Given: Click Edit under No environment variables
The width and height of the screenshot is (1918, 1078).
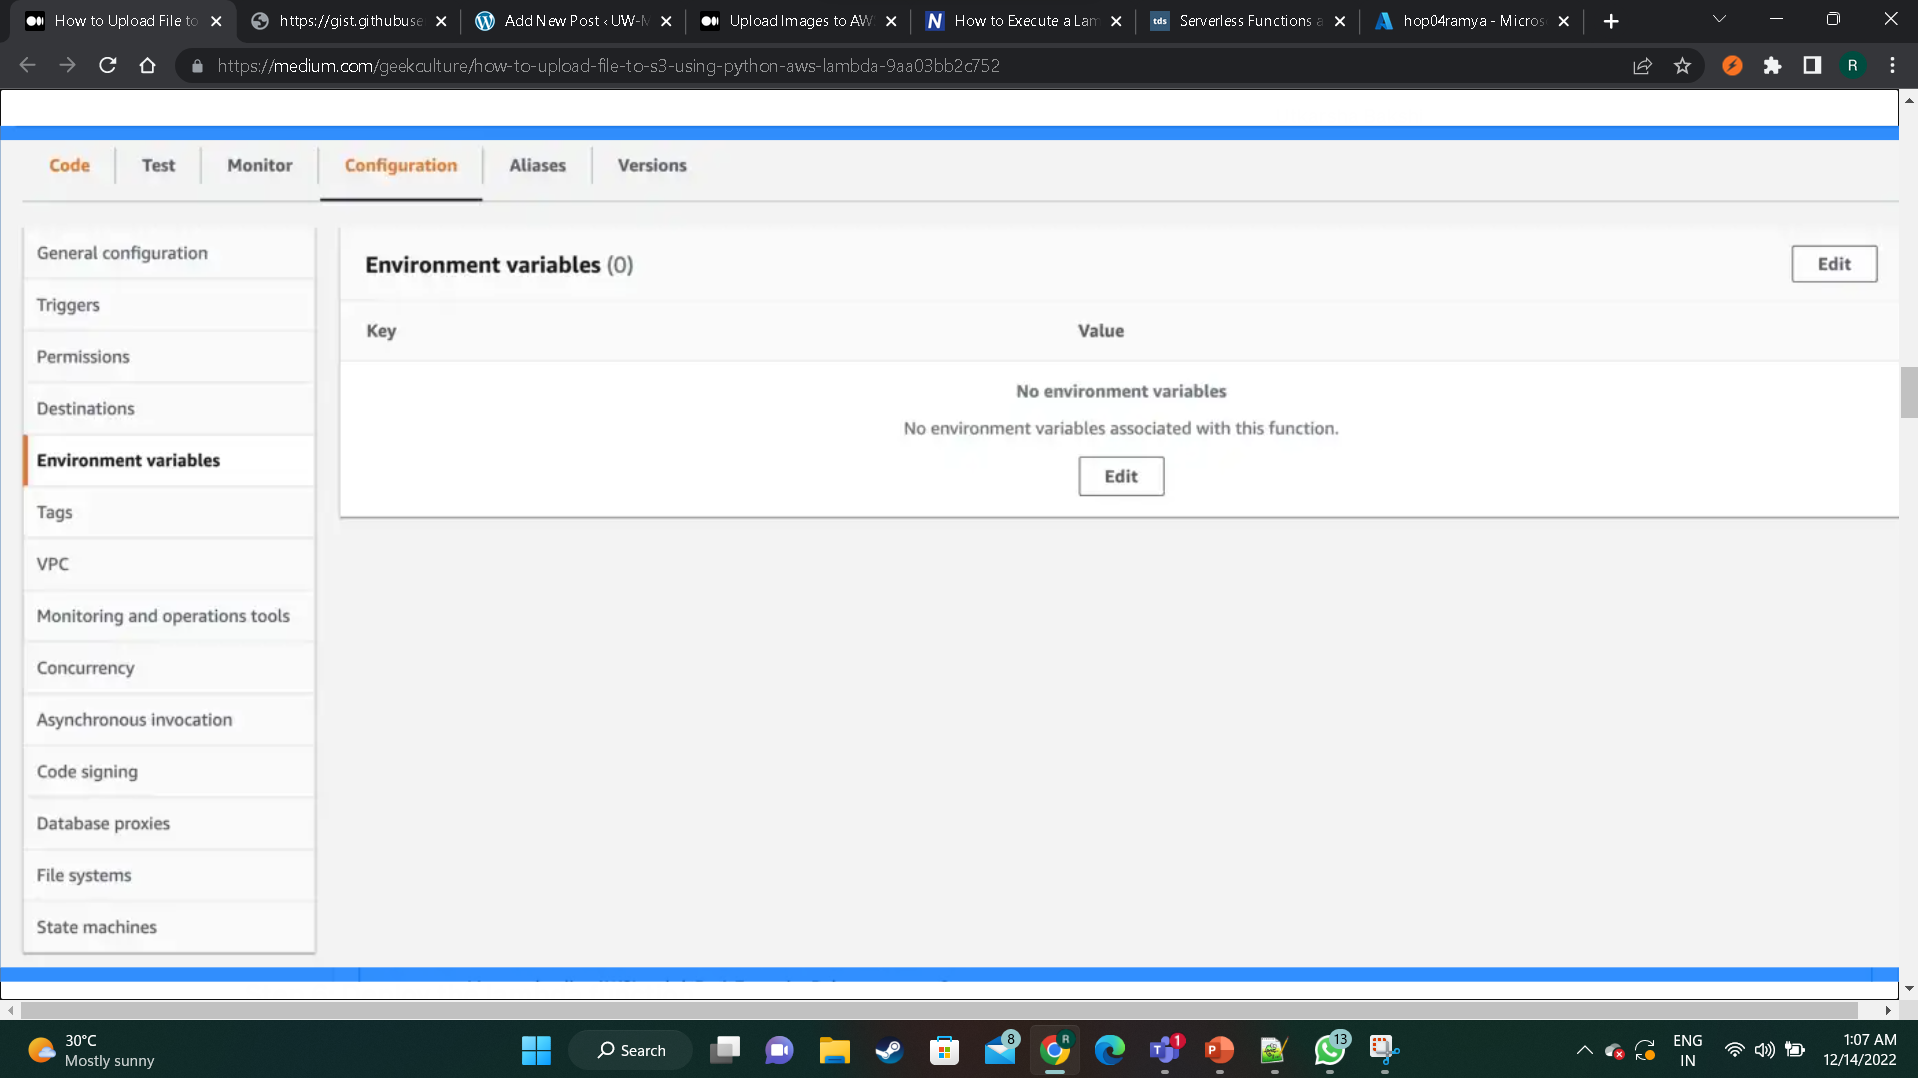Looking at the screenshot, I should (x=1120, y=475).
